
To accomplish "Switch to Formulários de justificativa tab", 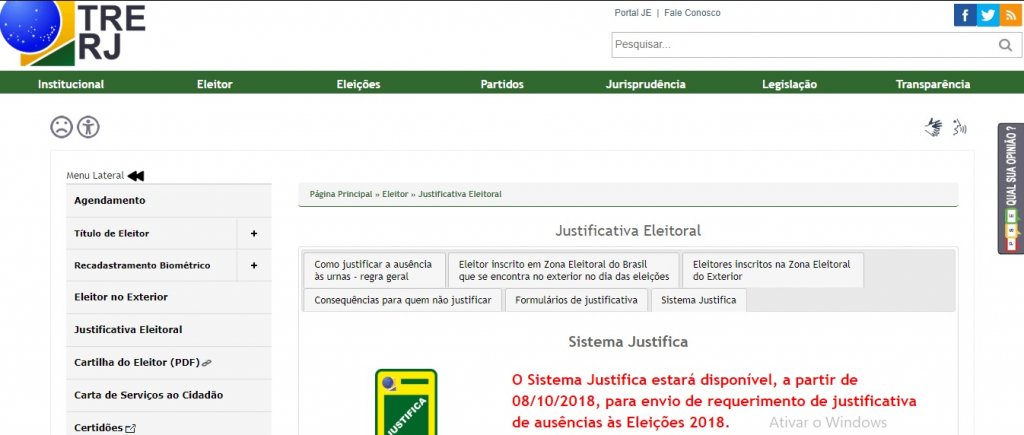I will [x=576, y=300].
